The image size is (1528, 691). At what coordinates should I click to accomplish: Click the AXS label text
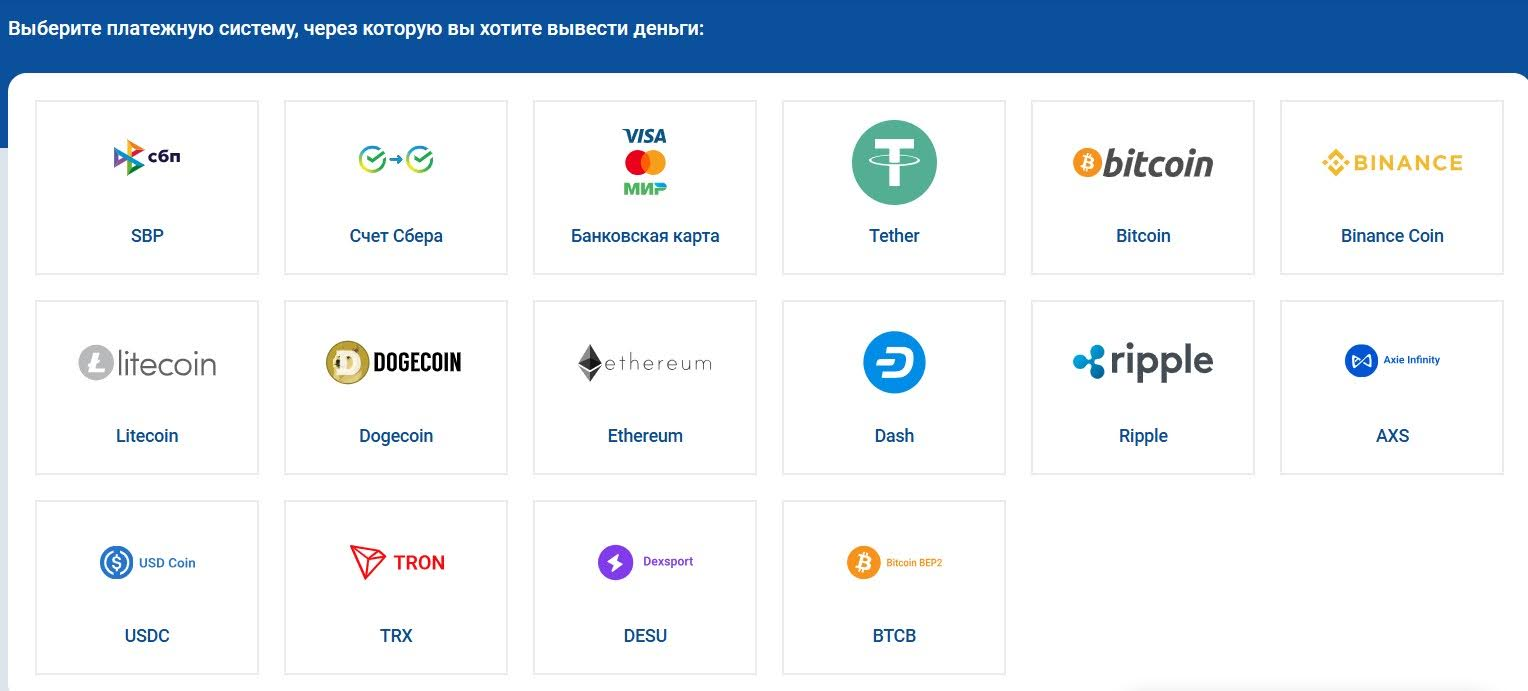point(1392,436)
